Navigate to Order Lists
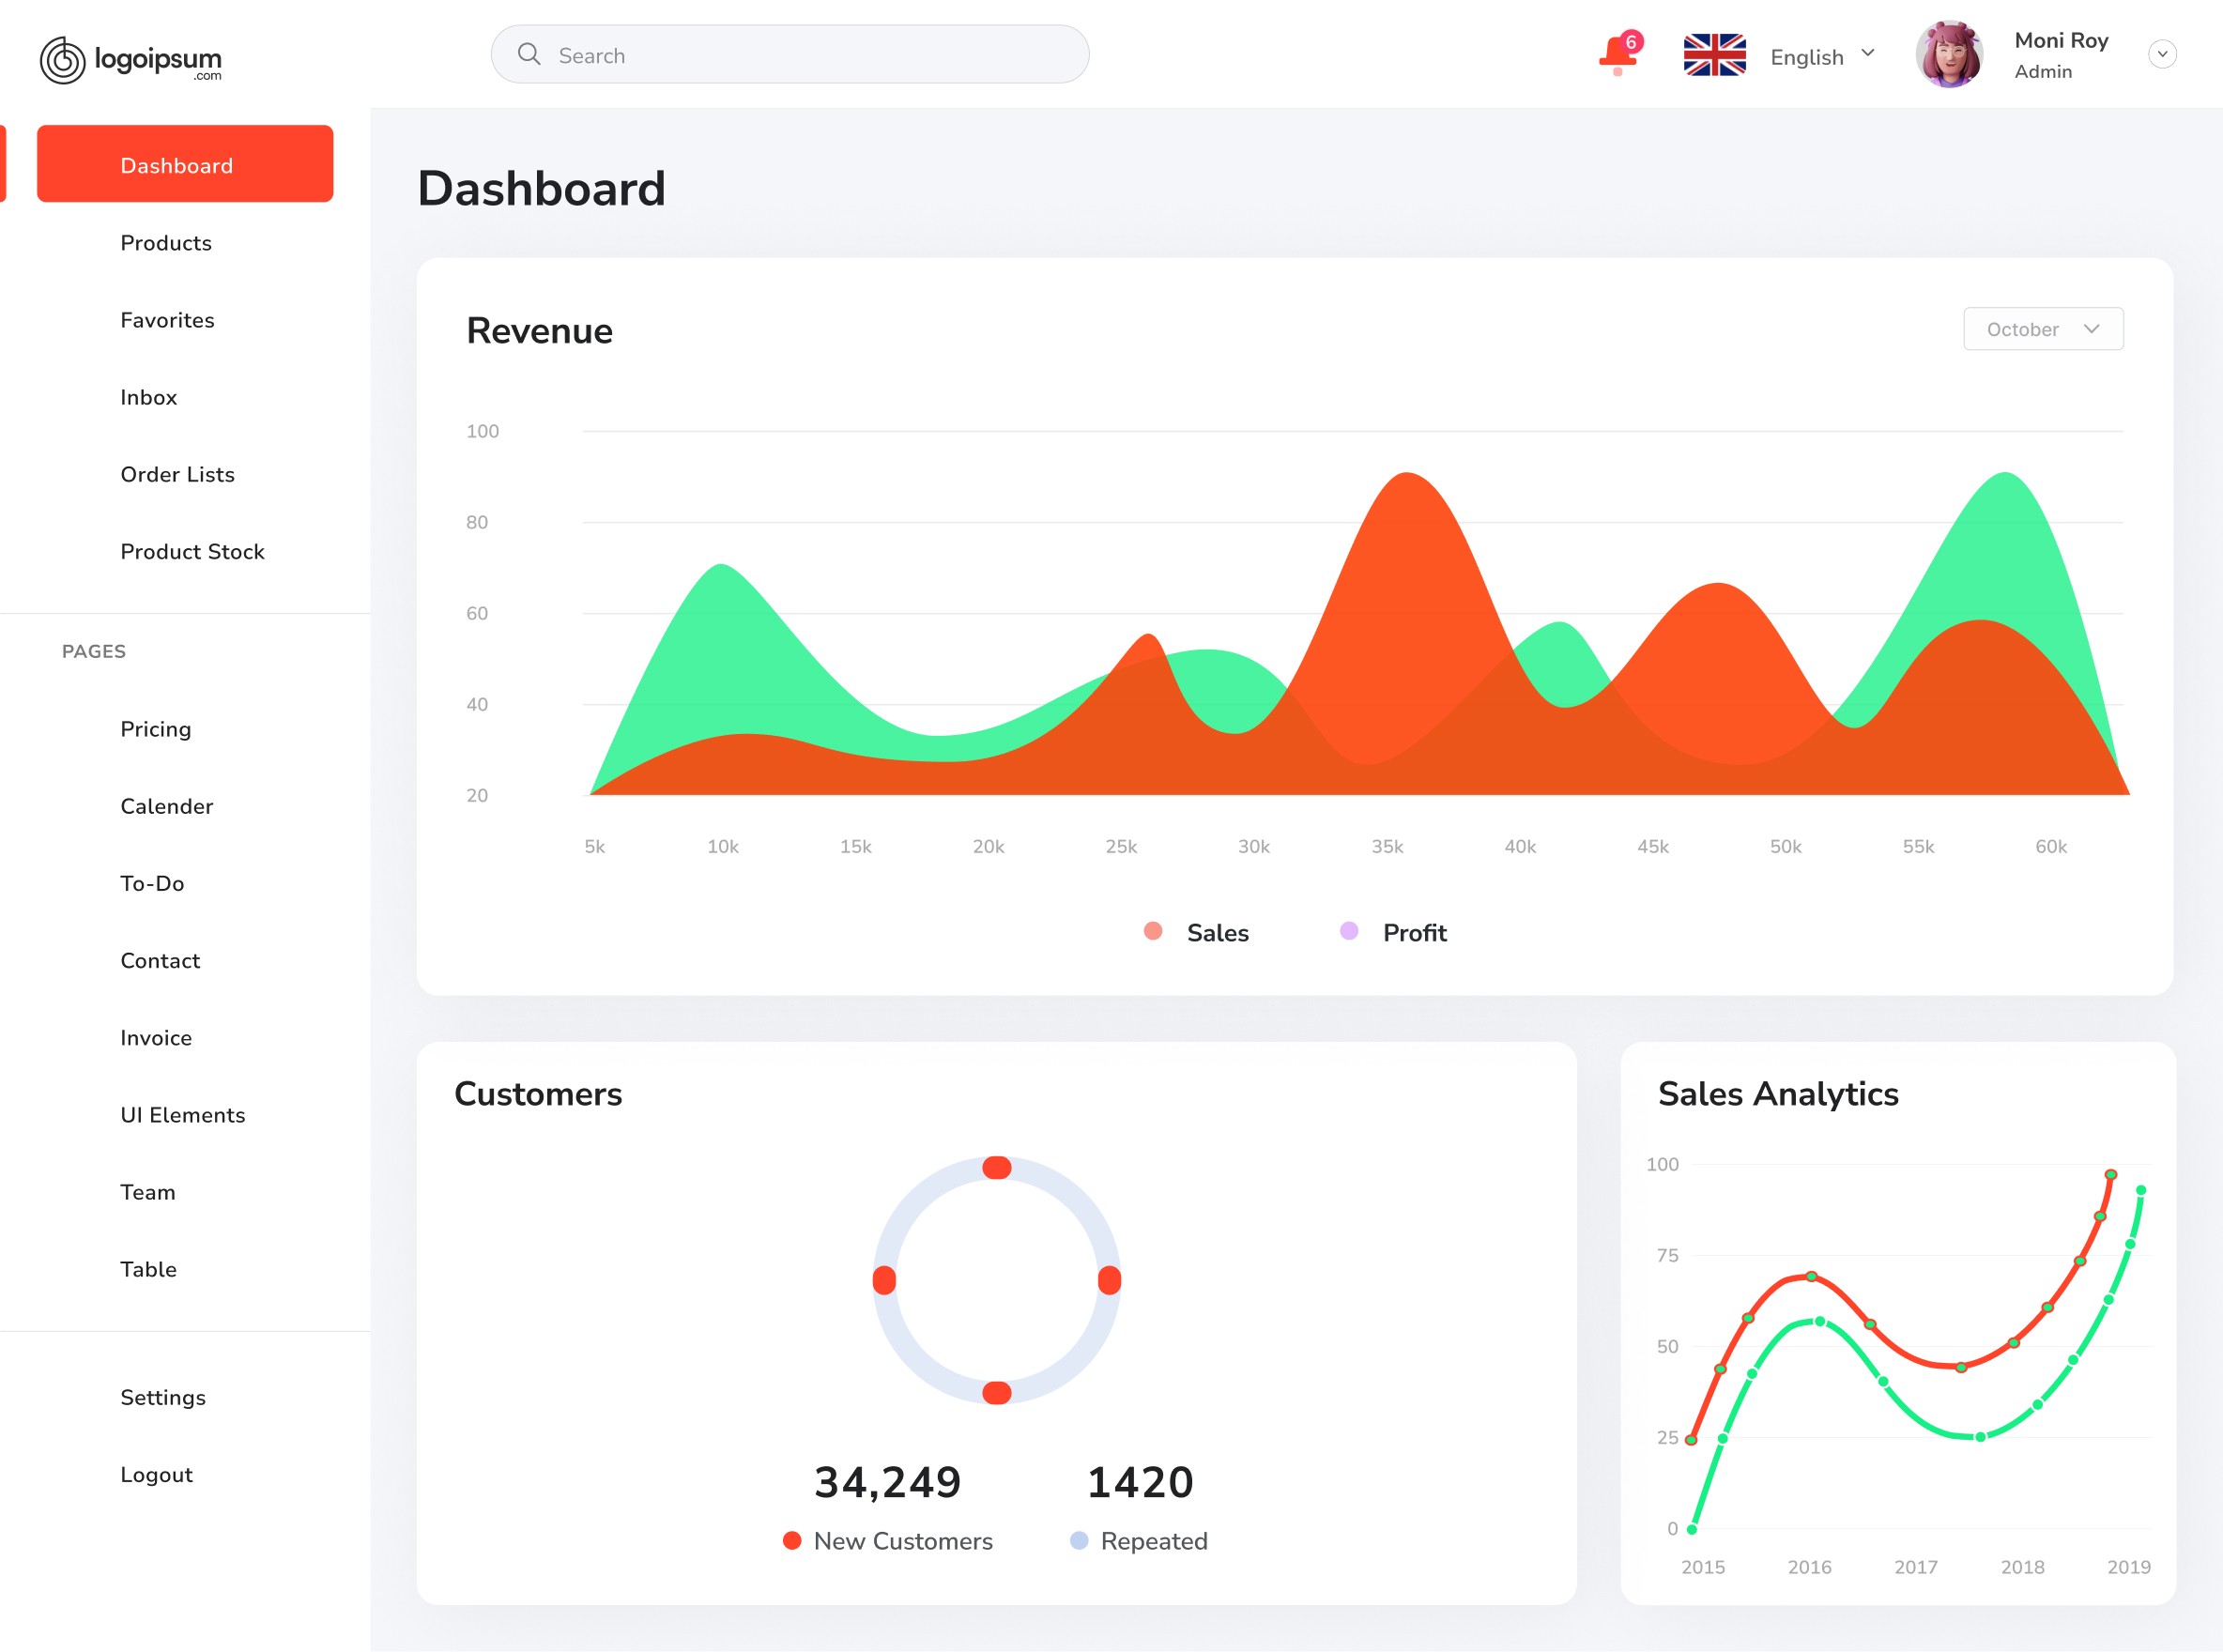 [177, 474]
